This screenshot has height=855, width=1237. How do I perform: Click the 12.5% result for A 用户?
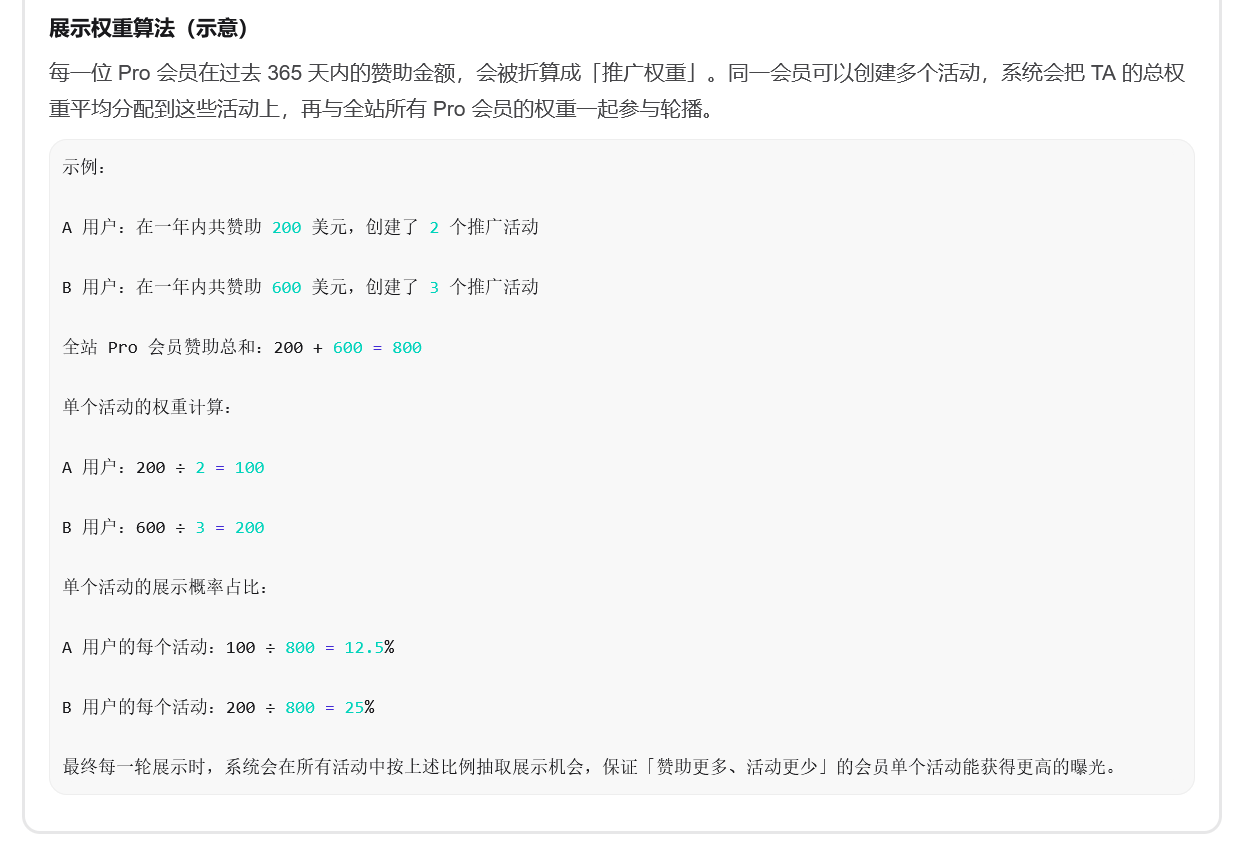click(369, 647)
